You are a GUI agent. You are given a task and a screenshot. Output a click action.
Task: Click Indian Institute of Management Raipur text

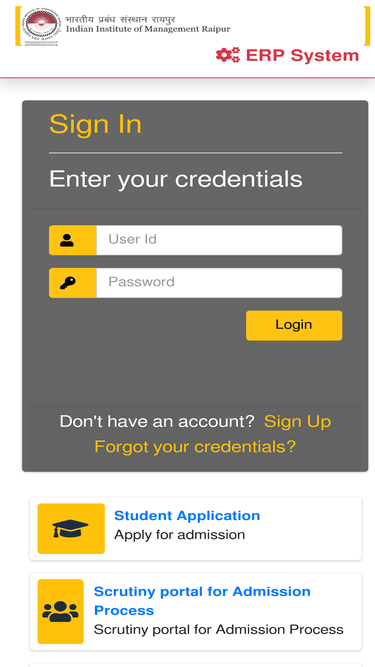click(x=148, y=29)
